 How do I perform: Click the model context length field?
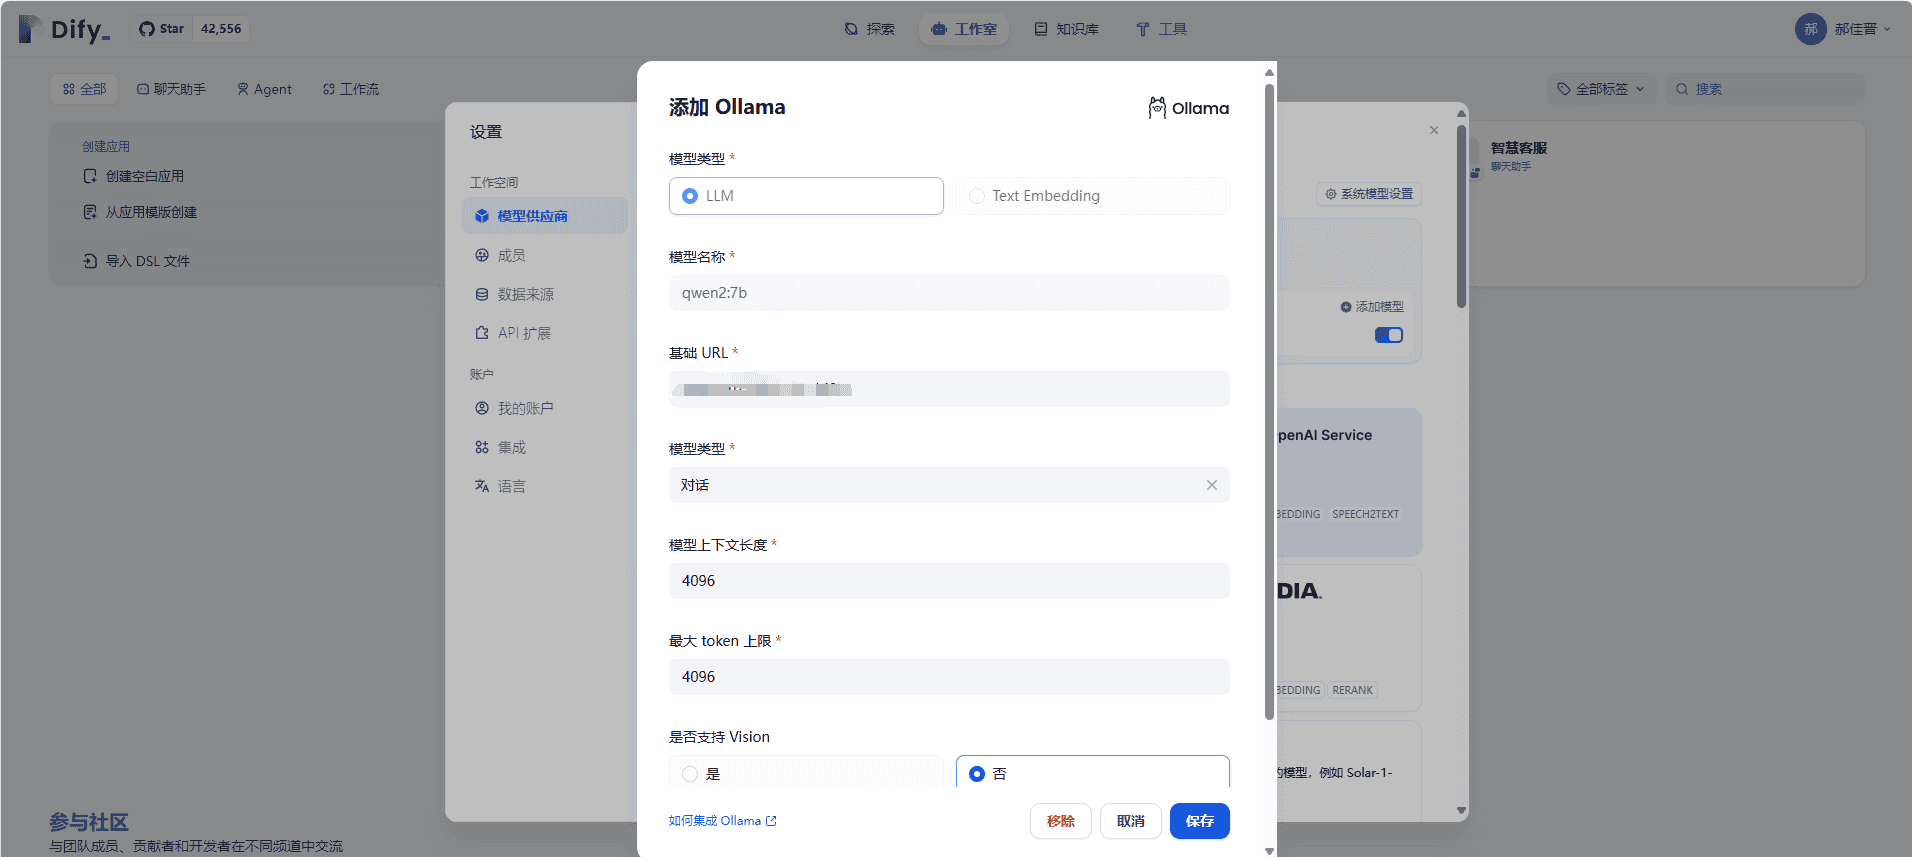(x=949, y=581)
